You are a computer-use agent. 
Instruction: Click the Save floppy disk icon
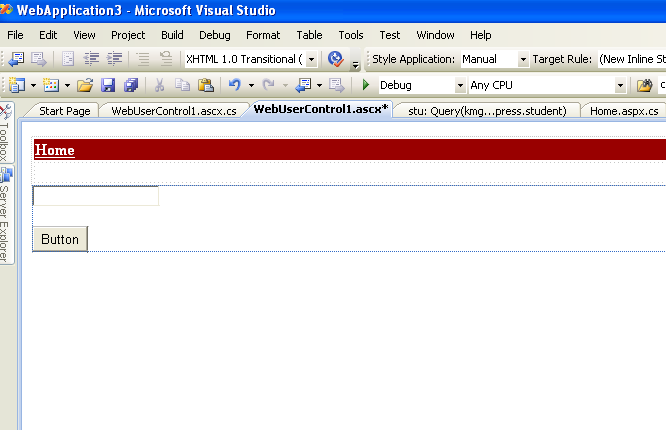[108, 85]
